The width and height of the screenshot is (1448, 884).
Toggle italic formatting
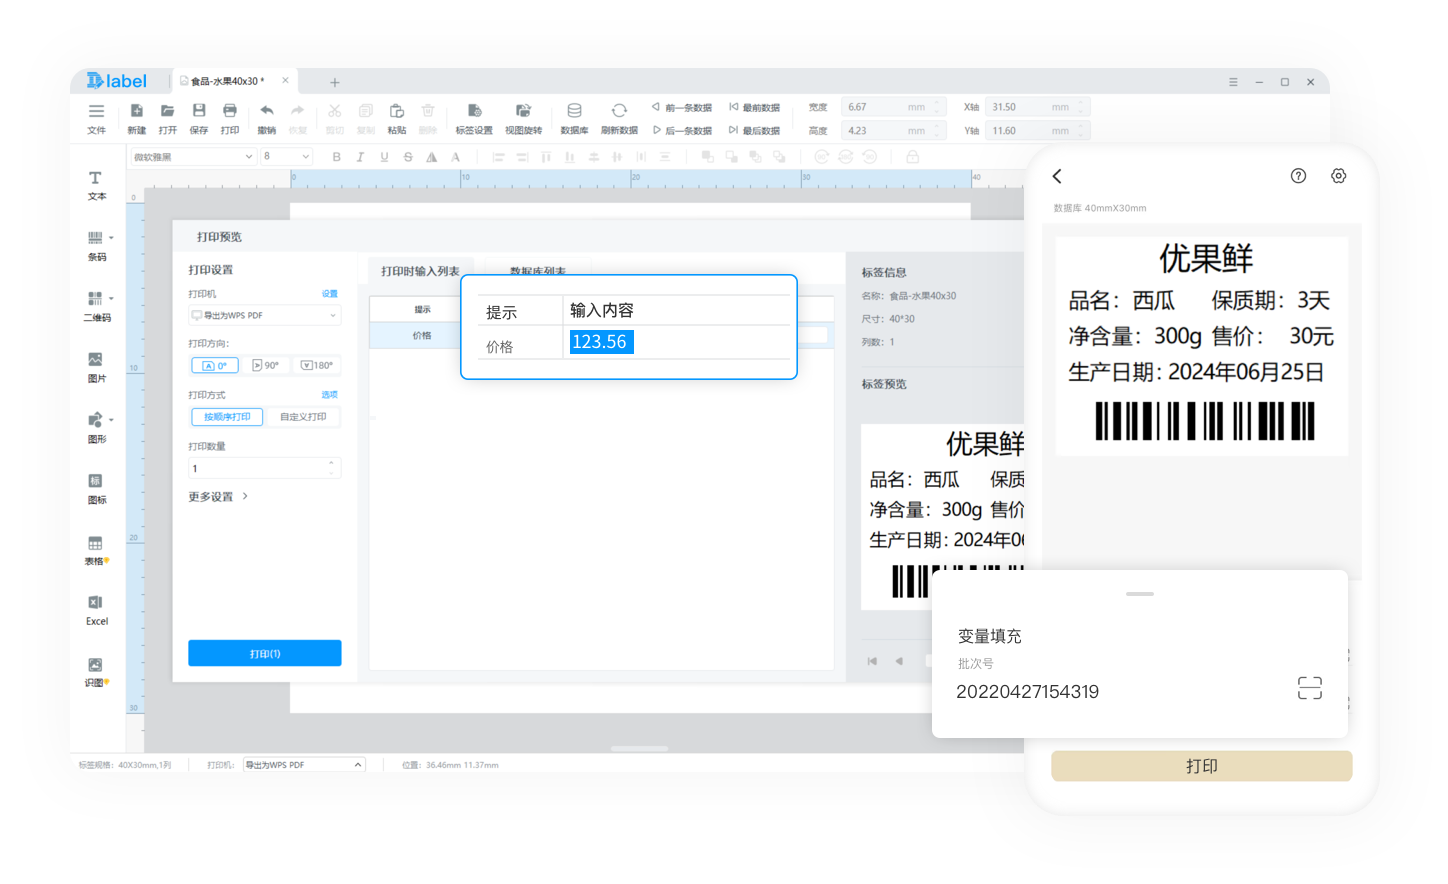pos(360,157)
